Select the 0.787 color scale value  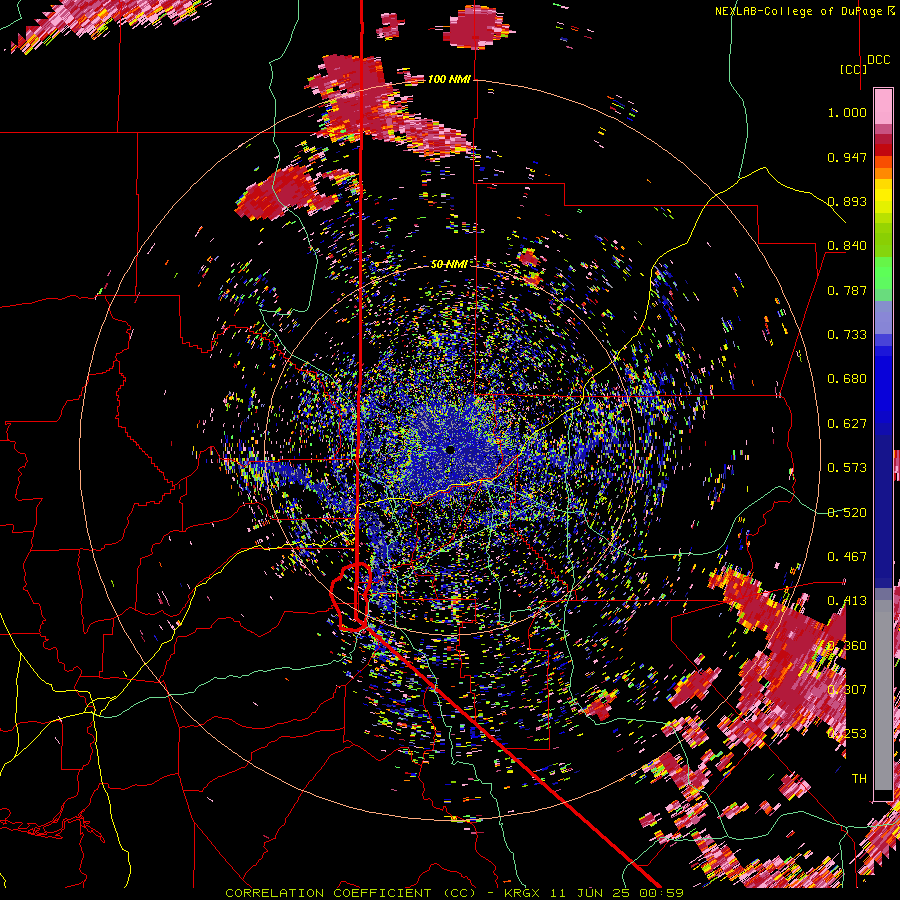(x=847, y=290)
